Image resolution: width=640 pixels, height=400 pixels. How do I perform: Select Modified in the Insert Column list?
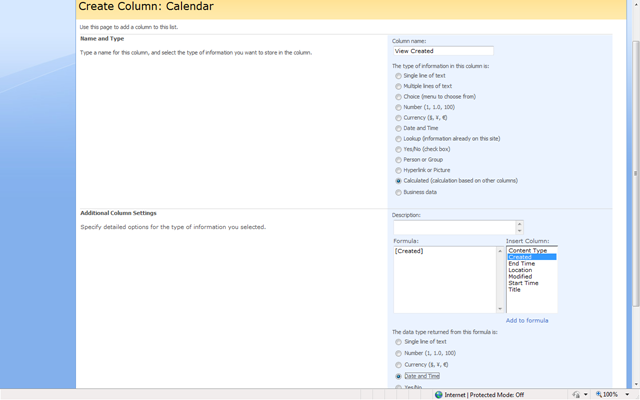coord(520,276)
